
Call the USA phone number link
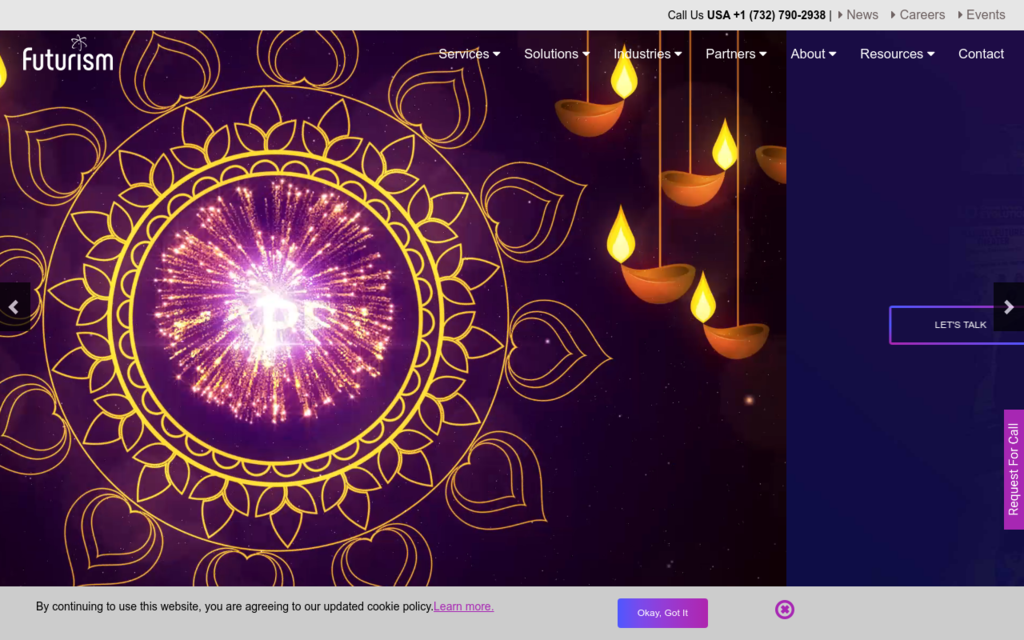pos(766,15)
